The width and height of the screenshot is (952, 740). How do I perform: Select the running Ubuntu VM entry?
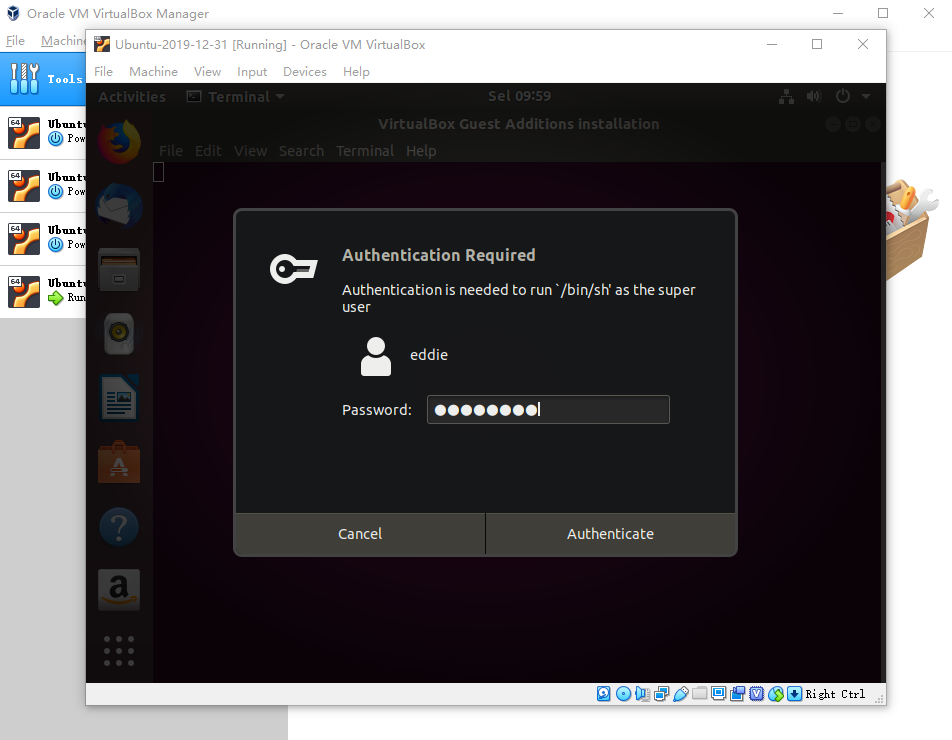[x=43, y=291]
